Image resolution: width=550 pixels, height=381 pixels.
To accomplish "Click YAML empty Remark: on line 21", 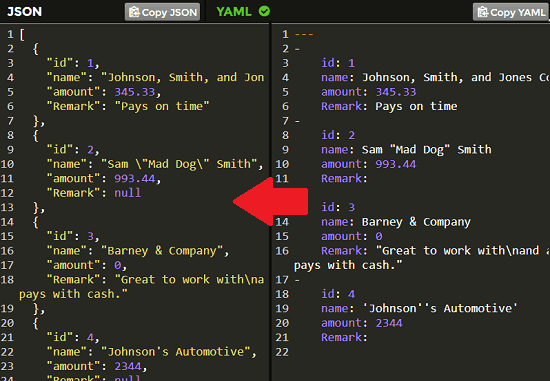I will pos(344,337).
